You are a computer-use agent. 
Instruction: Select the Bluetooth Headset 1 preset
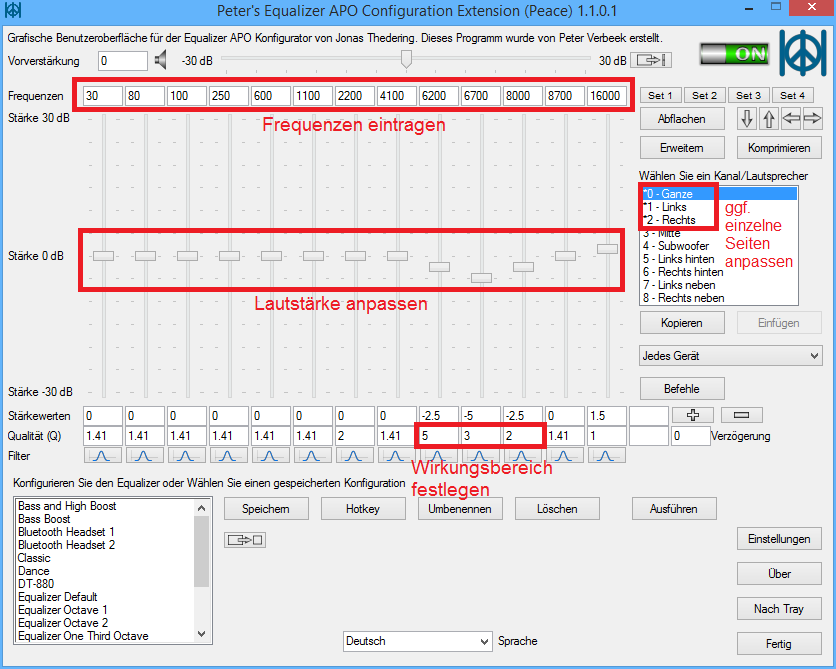pyautogui.click(x=106, y=532)
